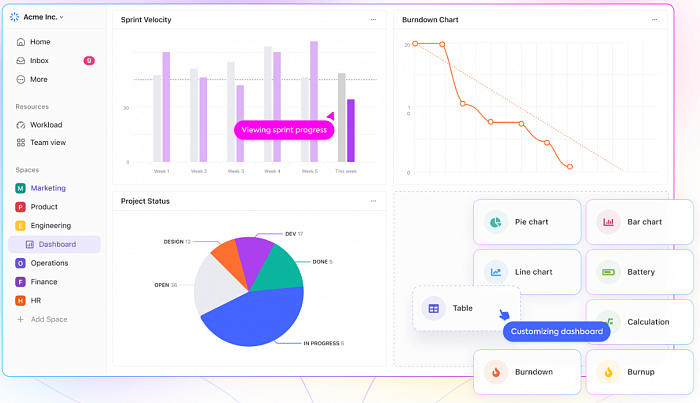
Task: Click the Week 1 purple velocity bar
Action: [x=166, y=107]
